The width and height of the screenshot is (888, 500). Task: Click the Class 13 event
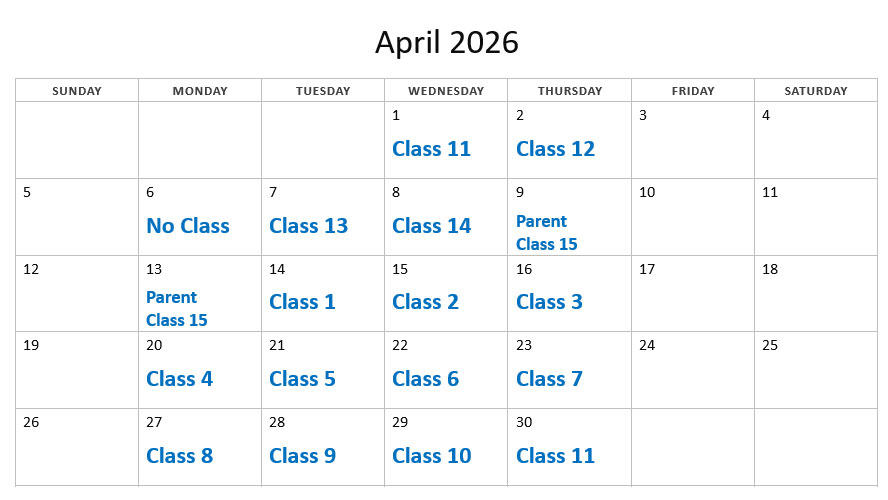pos(308,226)
